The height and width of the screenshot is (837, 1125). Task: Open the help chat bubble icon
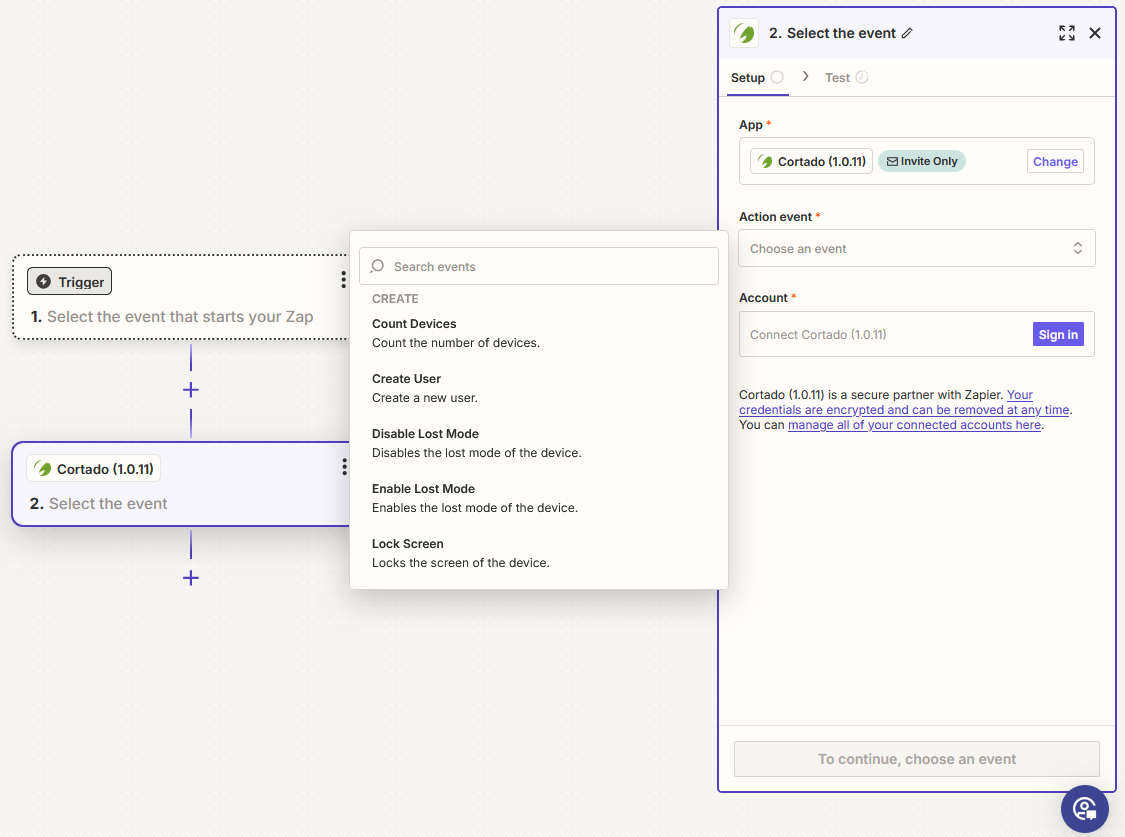pyautogui.click(x=1085, y=809)
